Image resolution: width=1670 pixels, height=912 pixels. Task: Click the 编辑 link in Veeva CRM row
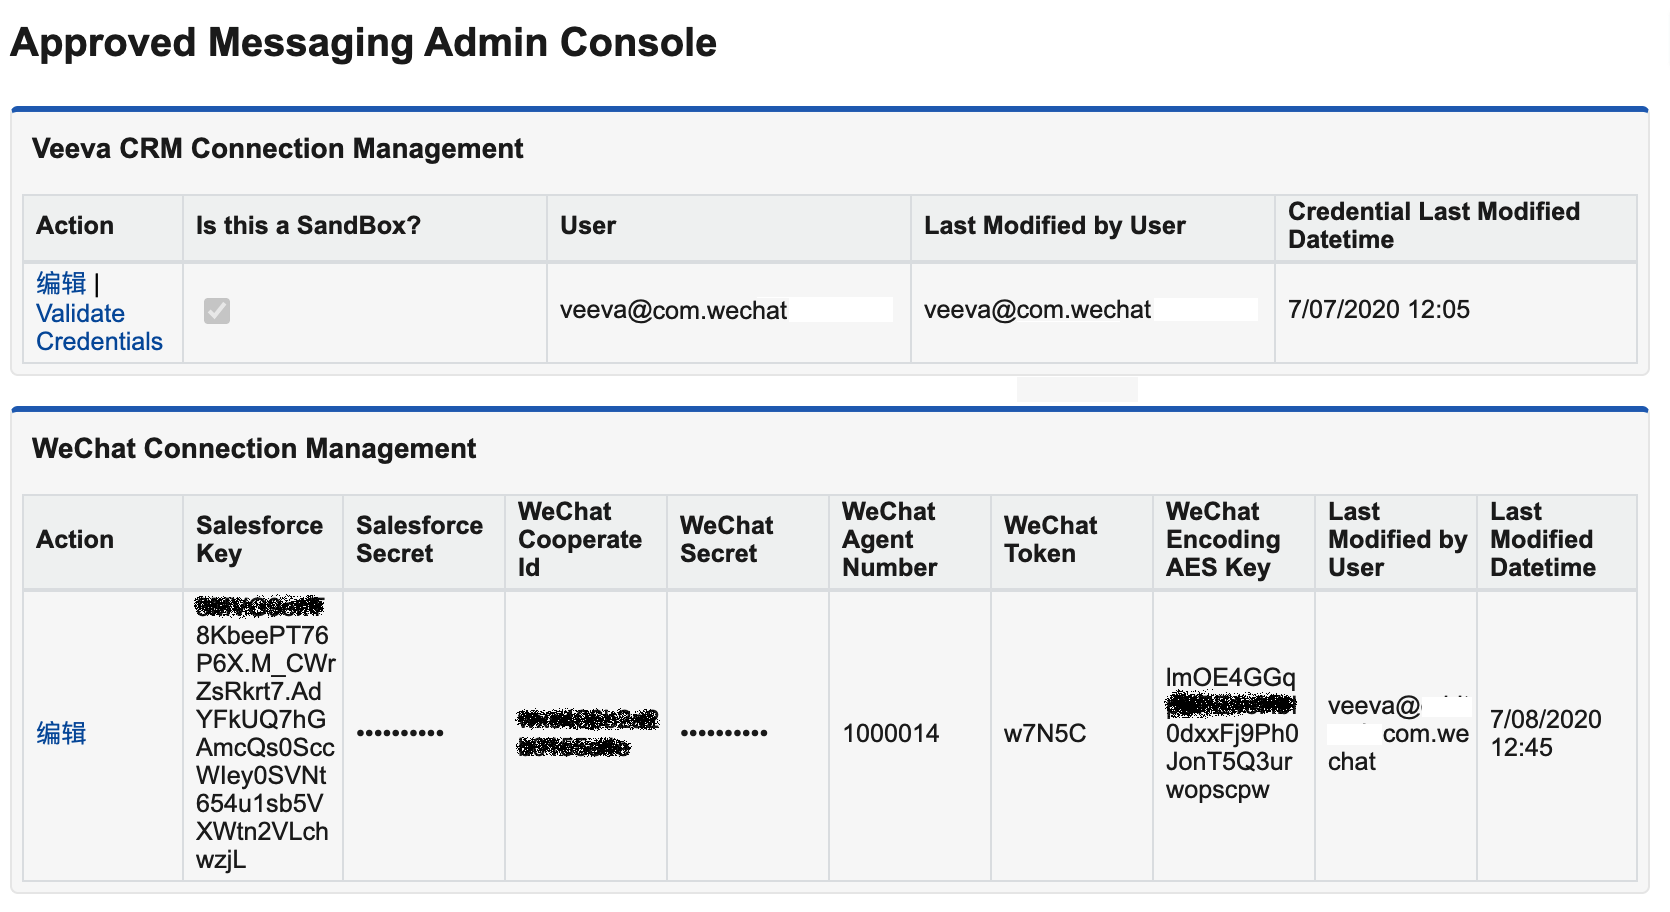click(61, 283)
